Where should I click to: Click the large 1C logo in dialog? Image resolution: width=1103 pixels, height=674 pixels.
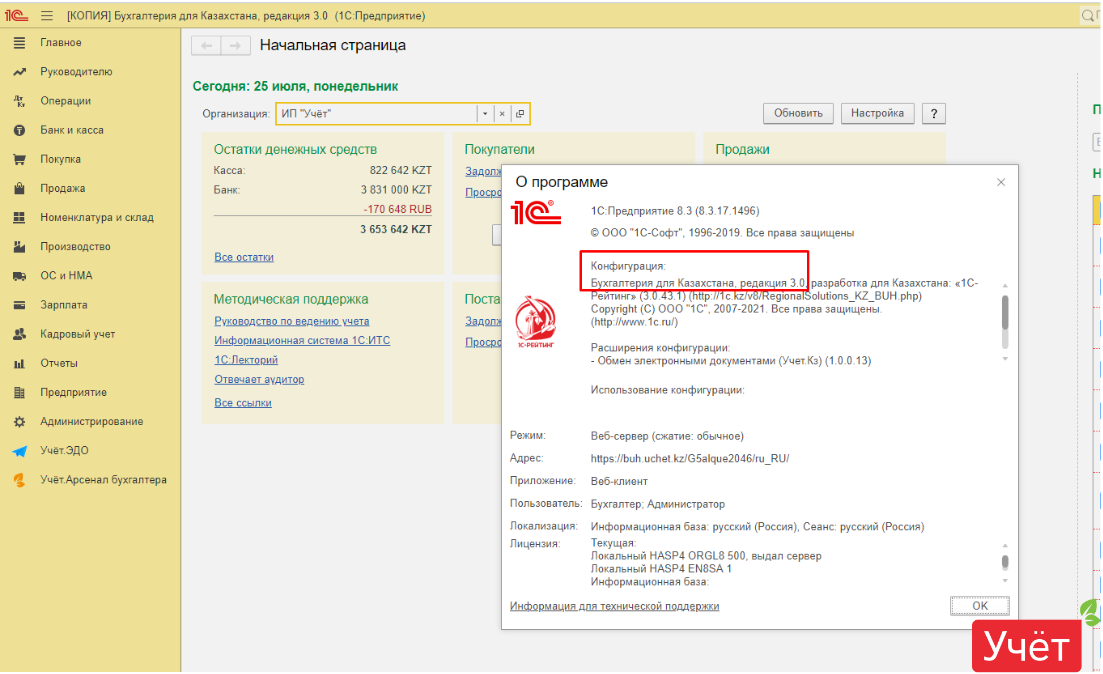click(x=536, y=212)
